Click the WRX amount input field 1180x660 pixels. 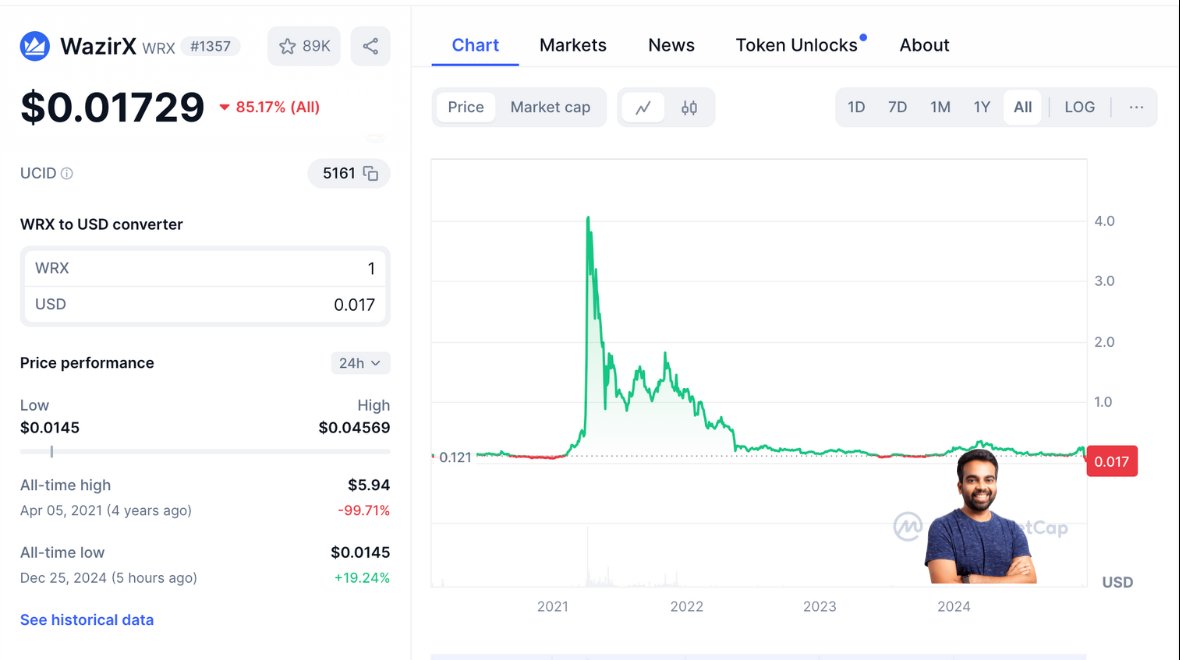click(205, 268)
